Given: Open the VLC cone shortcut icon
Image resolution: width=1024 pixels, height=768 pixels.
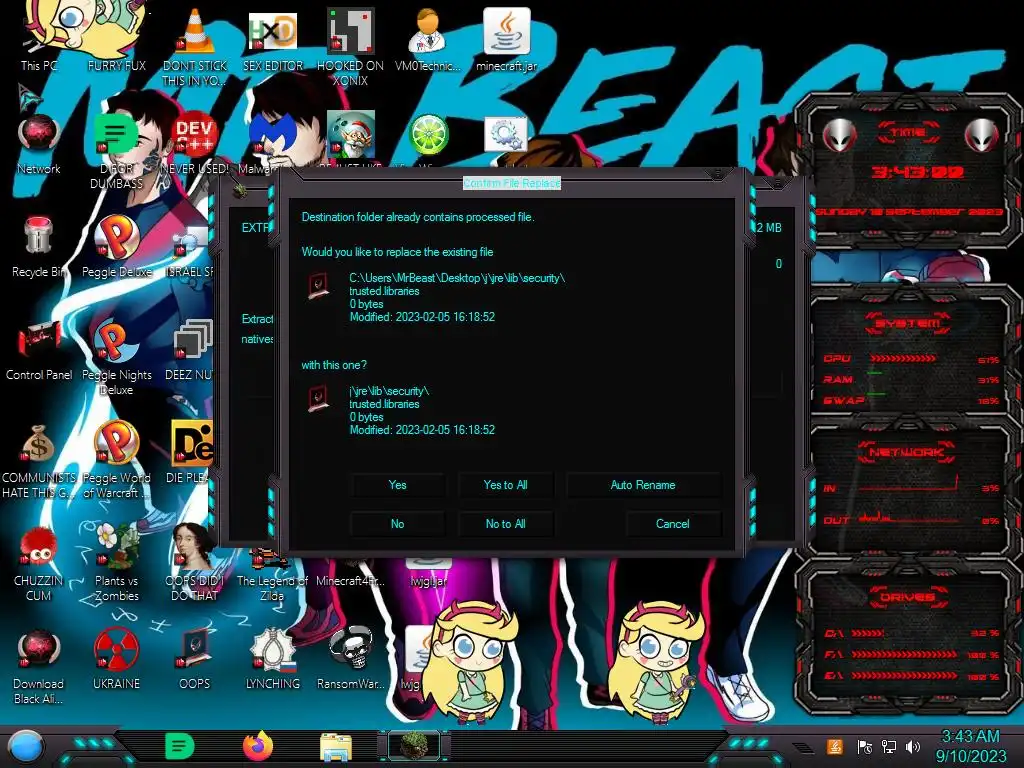Looking at the screenshot, I should [x=195, y=31].
